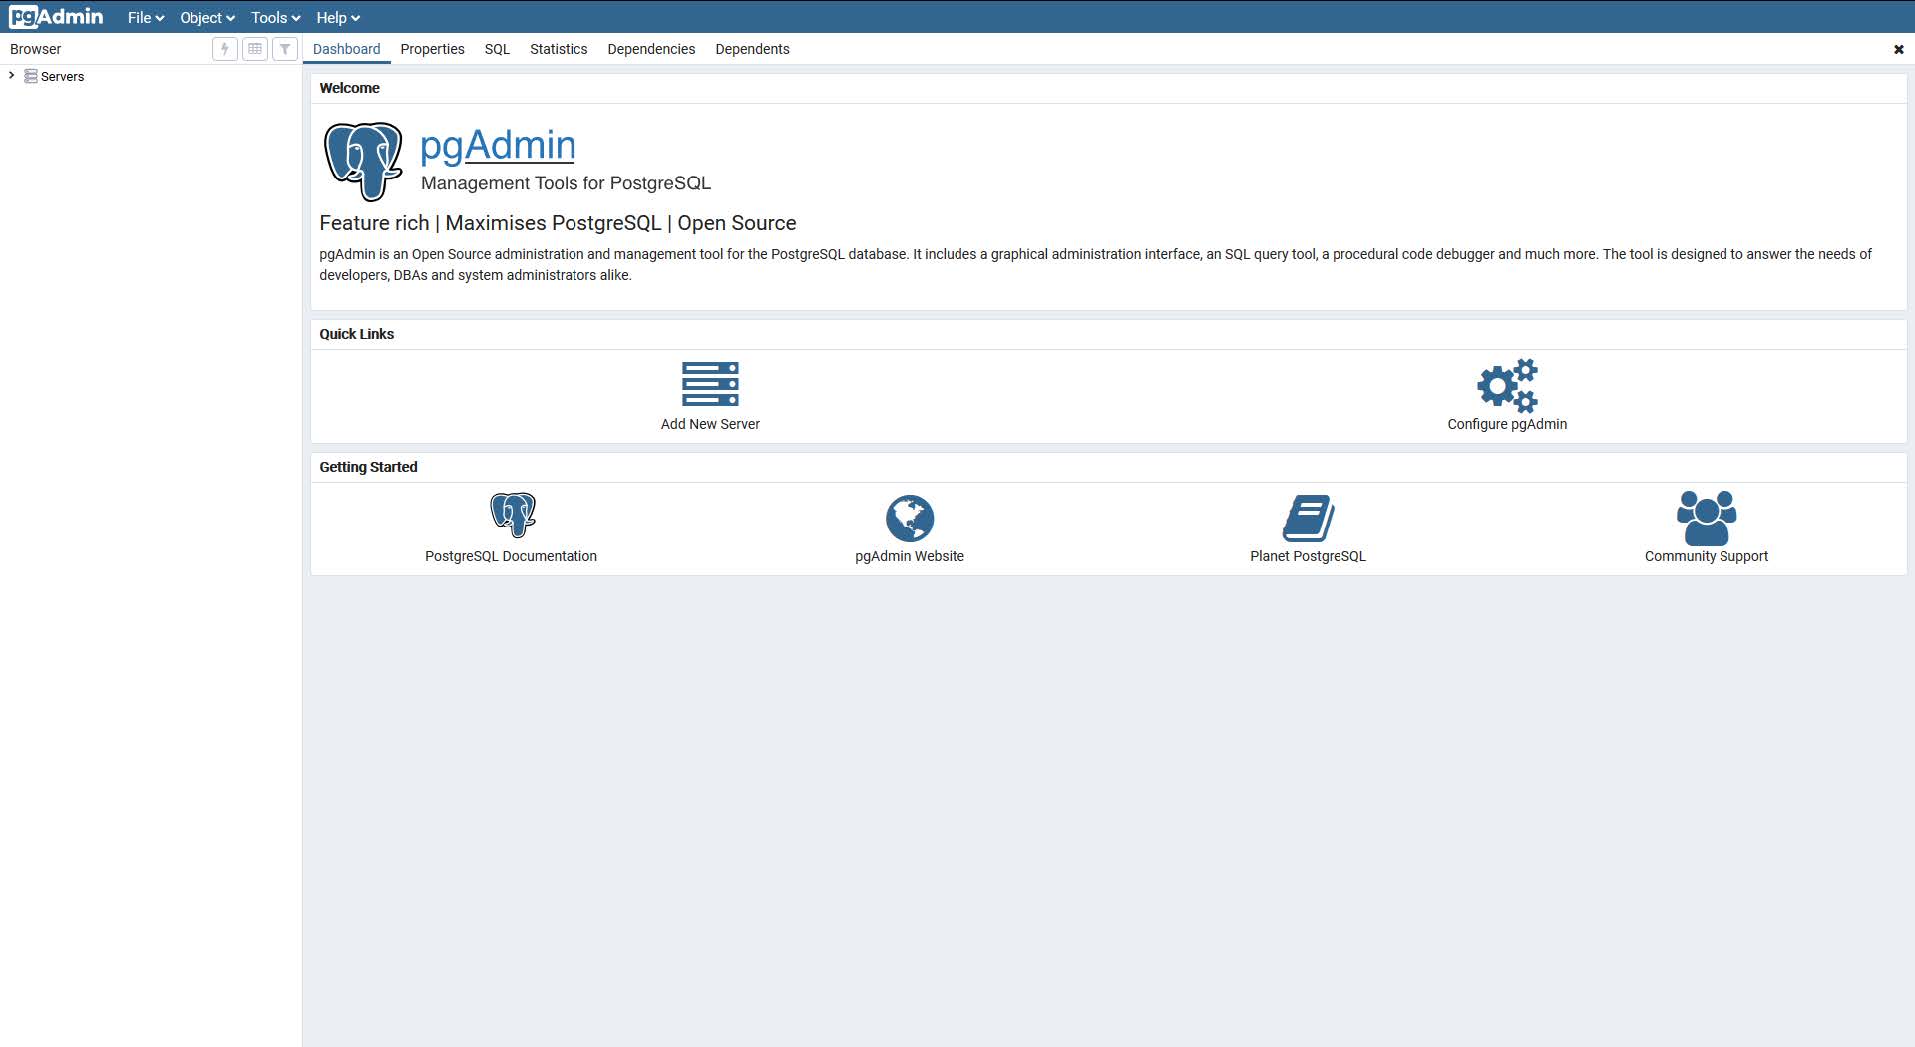Image resolution: width=1915 pixels, height=1047 pixels.
Task: Open the File dropdown menu
Action: pos(145,18)
